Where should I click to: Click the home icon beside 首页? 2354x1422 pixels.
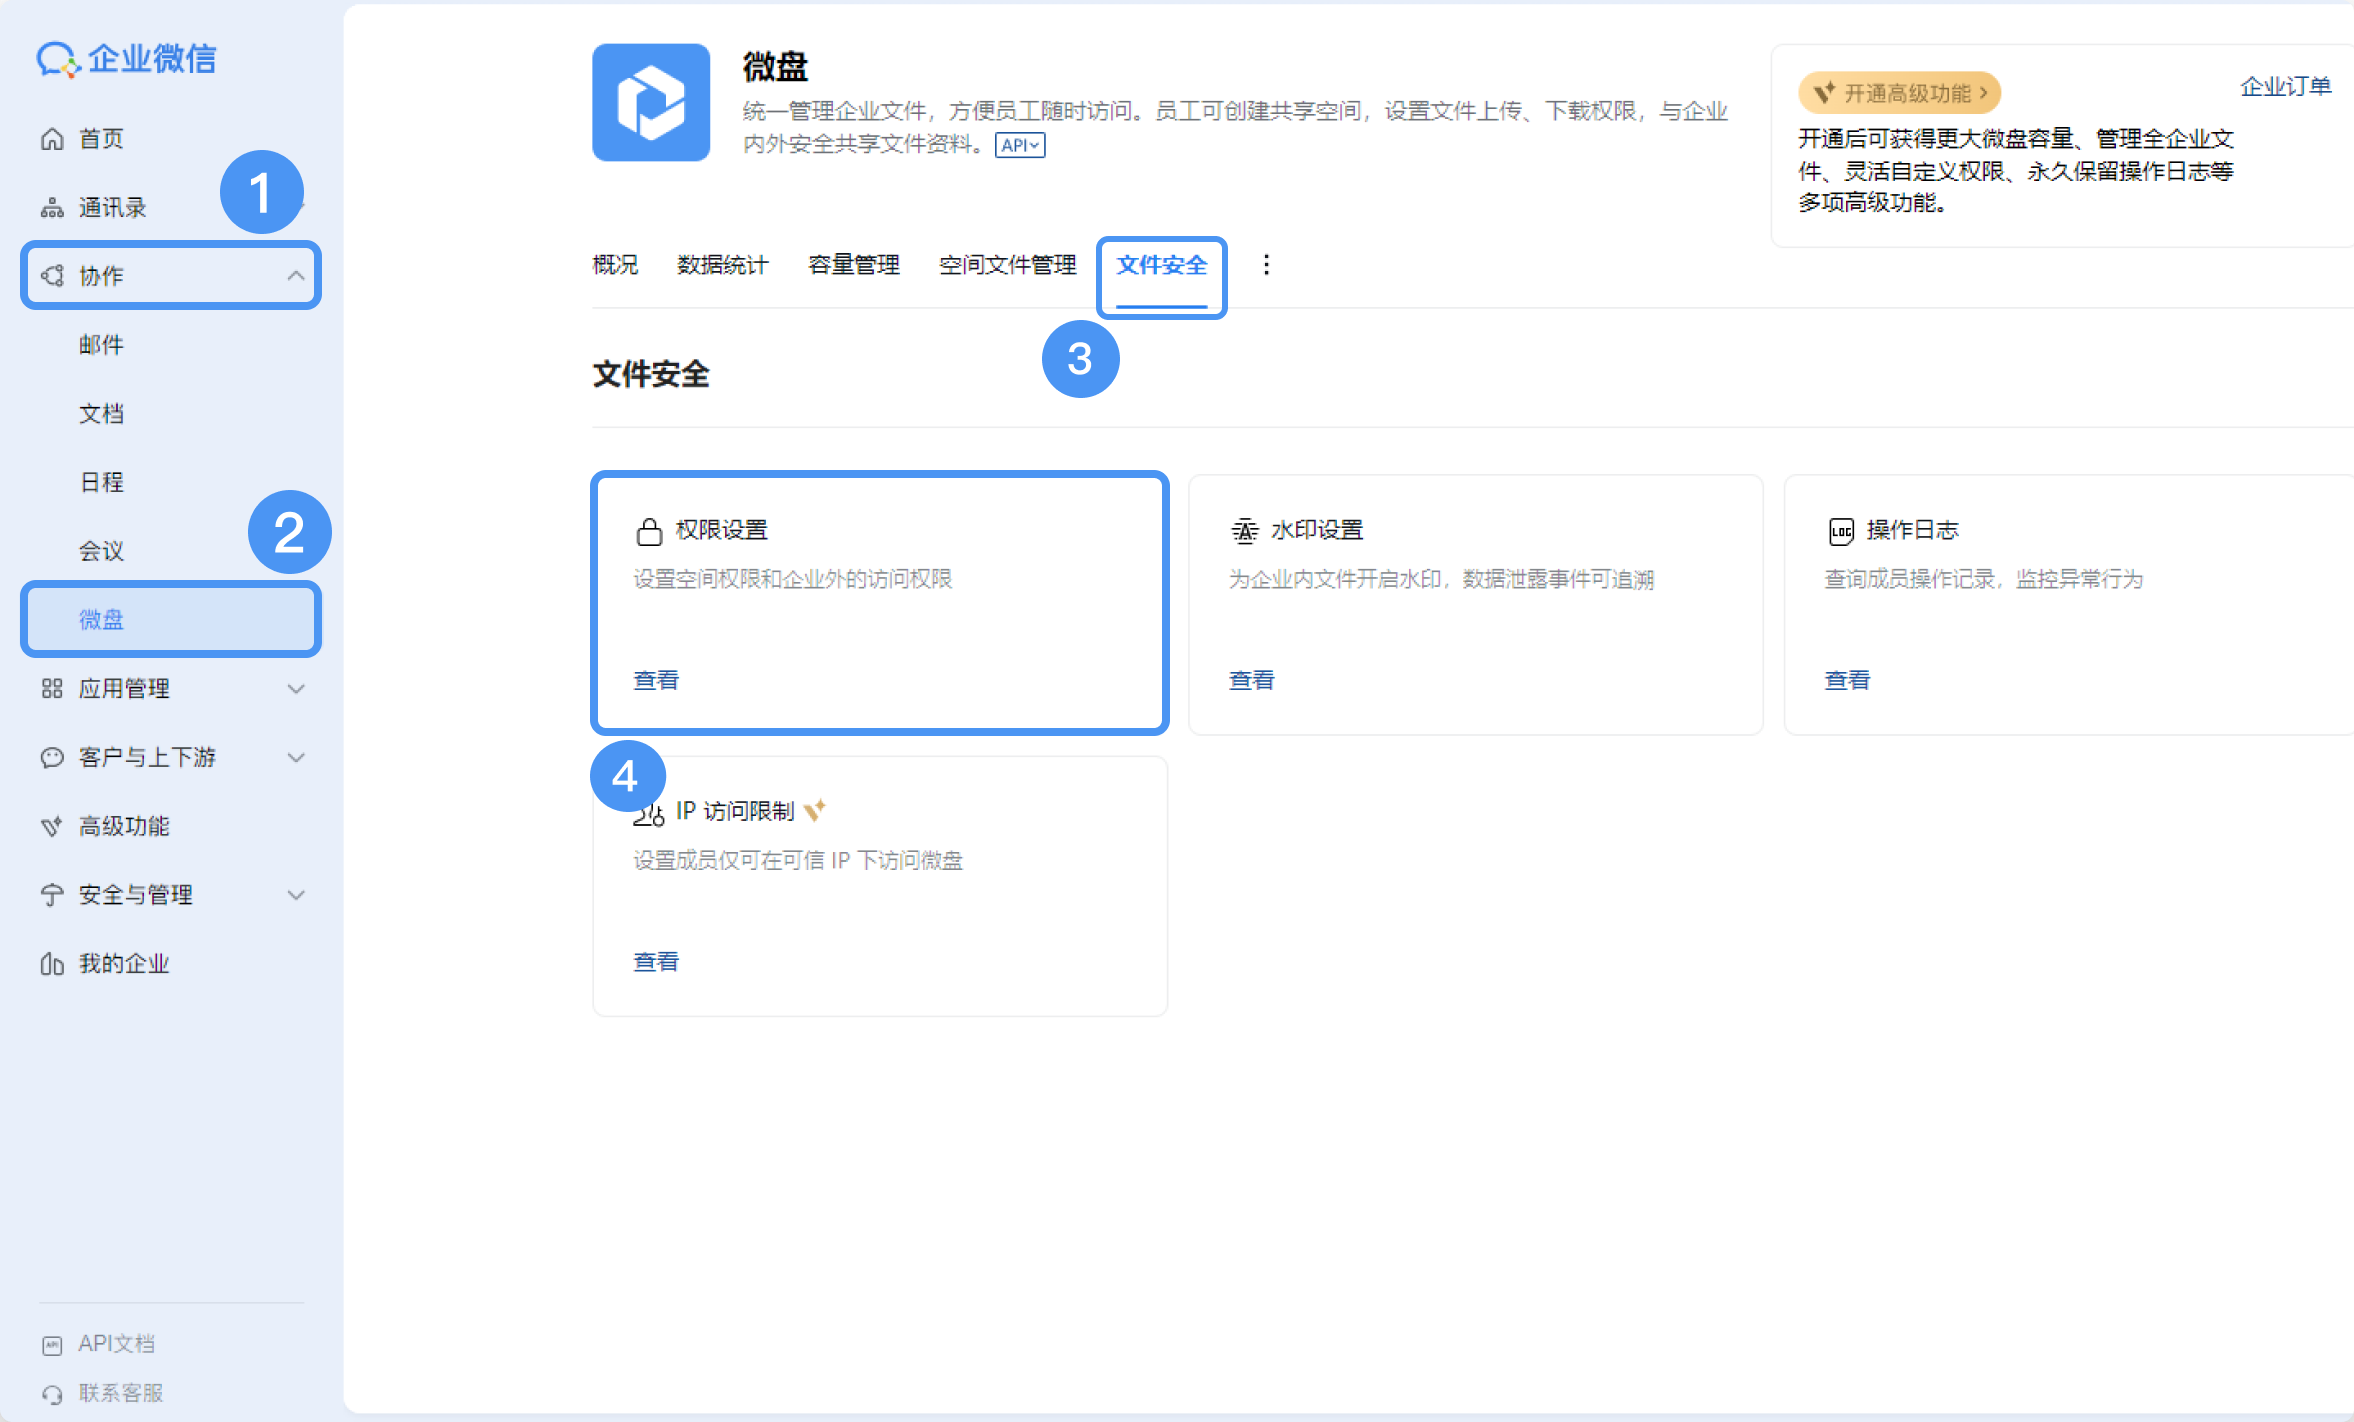tap(52, 139)
